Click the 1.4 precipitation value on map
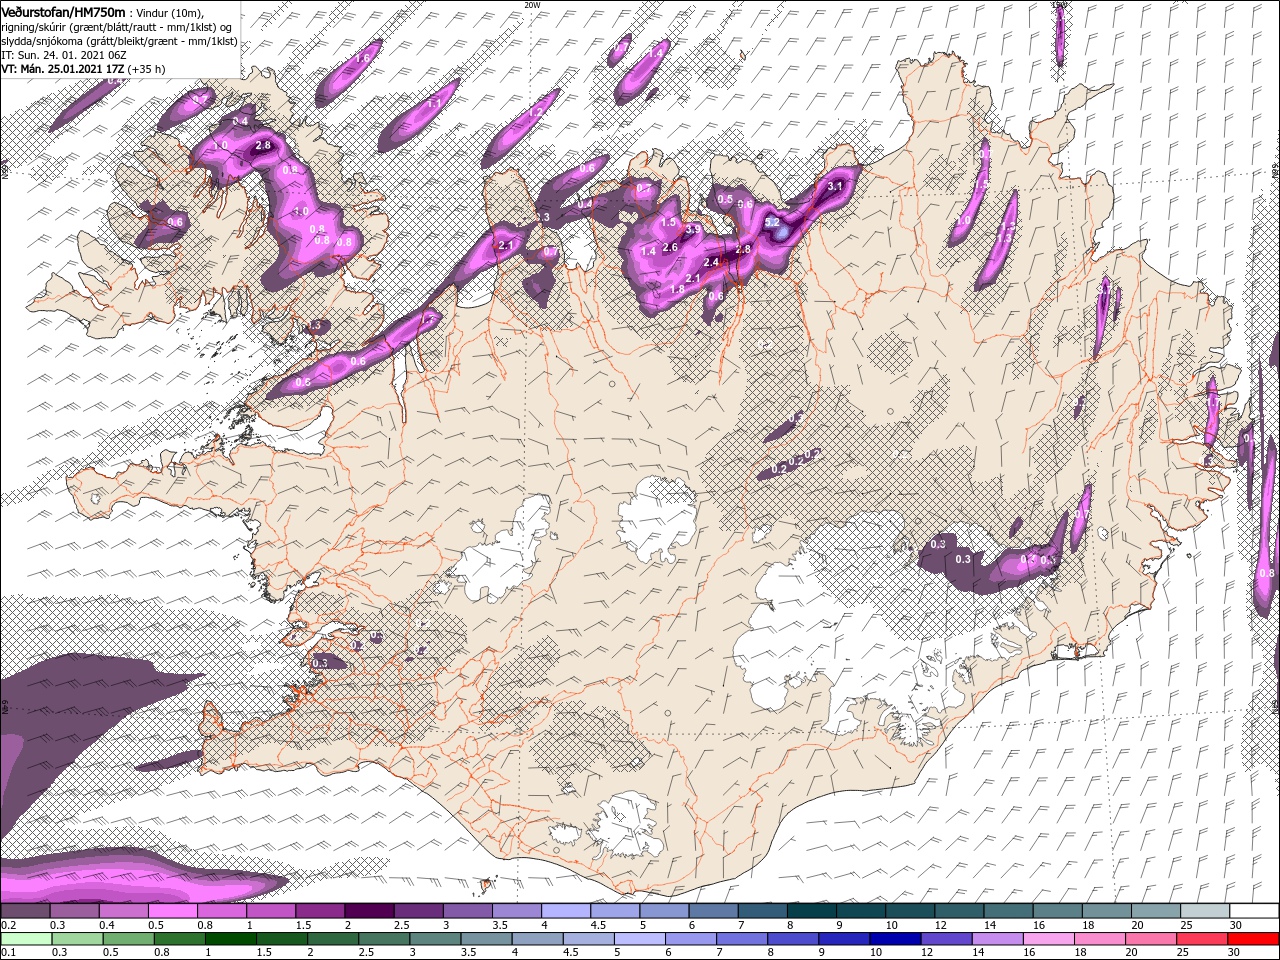 [648, 251]
